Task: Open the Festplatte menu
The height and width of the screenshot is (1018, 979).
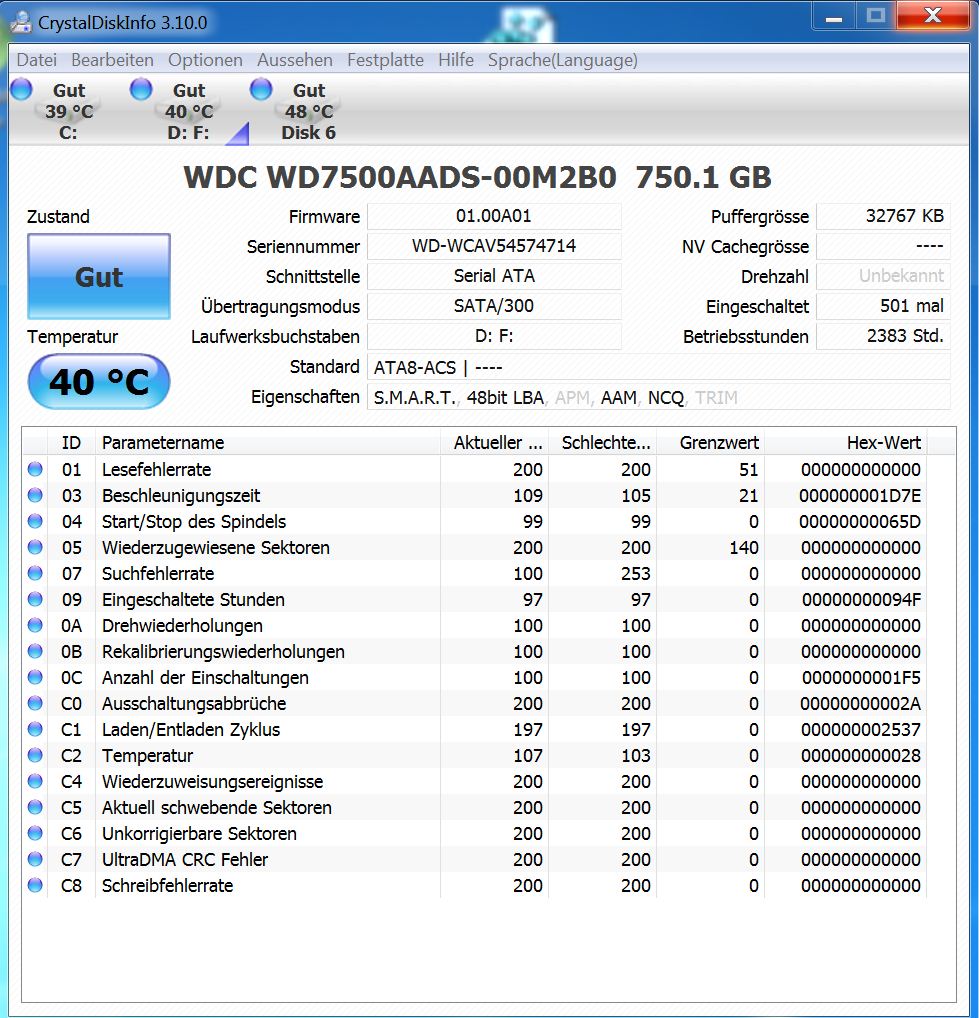Action: tap(385, 60)
